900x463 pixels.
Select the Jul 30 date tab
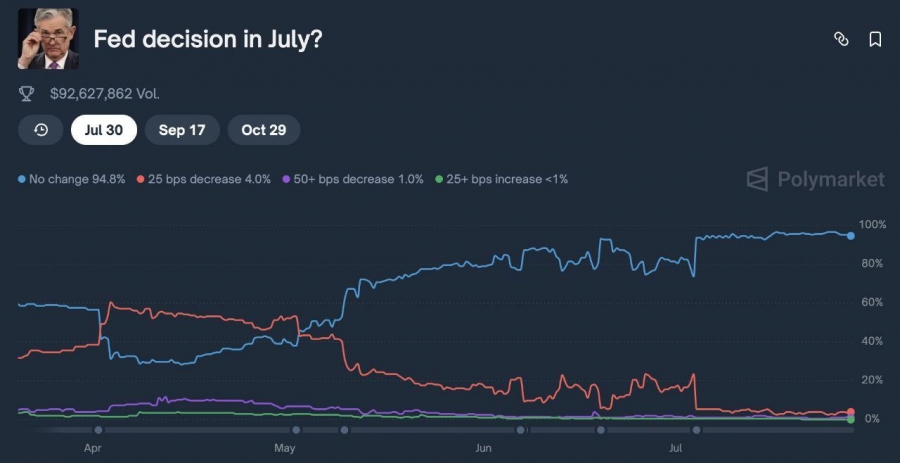pos(104,130)
